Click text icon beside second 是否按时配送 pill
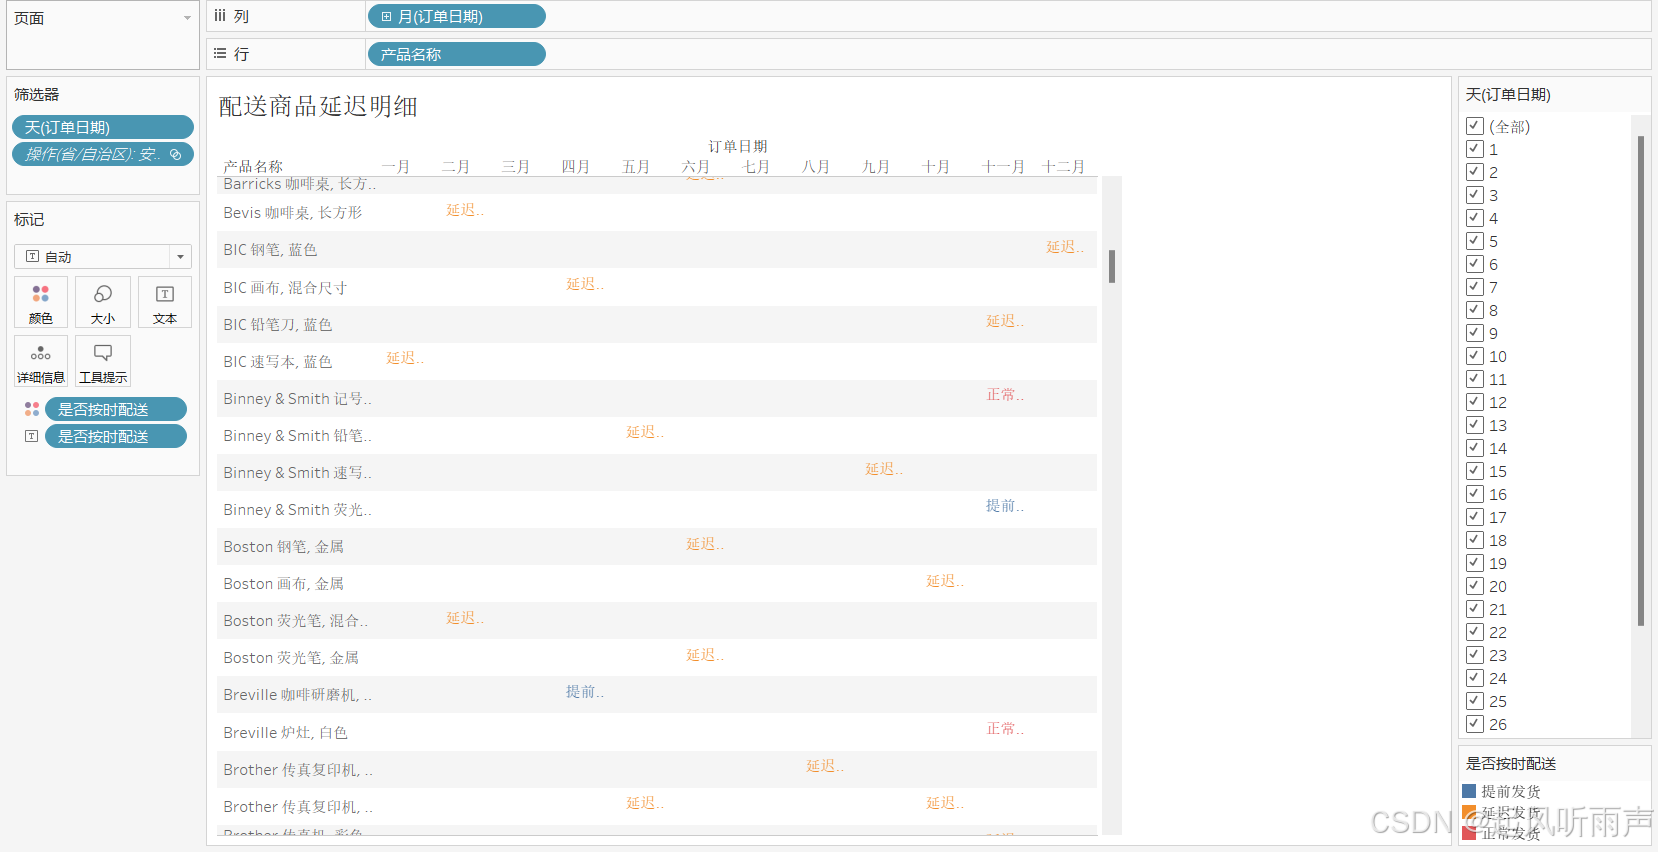The image size is (1658, 852). pyautogui.click(x=32, y=436)
